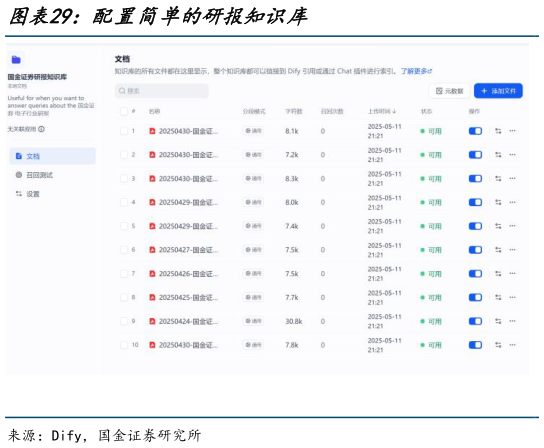Click PDF icon of 20250425 document
Viewport: 544px width, 448px height.
click(x=152, y=297)
